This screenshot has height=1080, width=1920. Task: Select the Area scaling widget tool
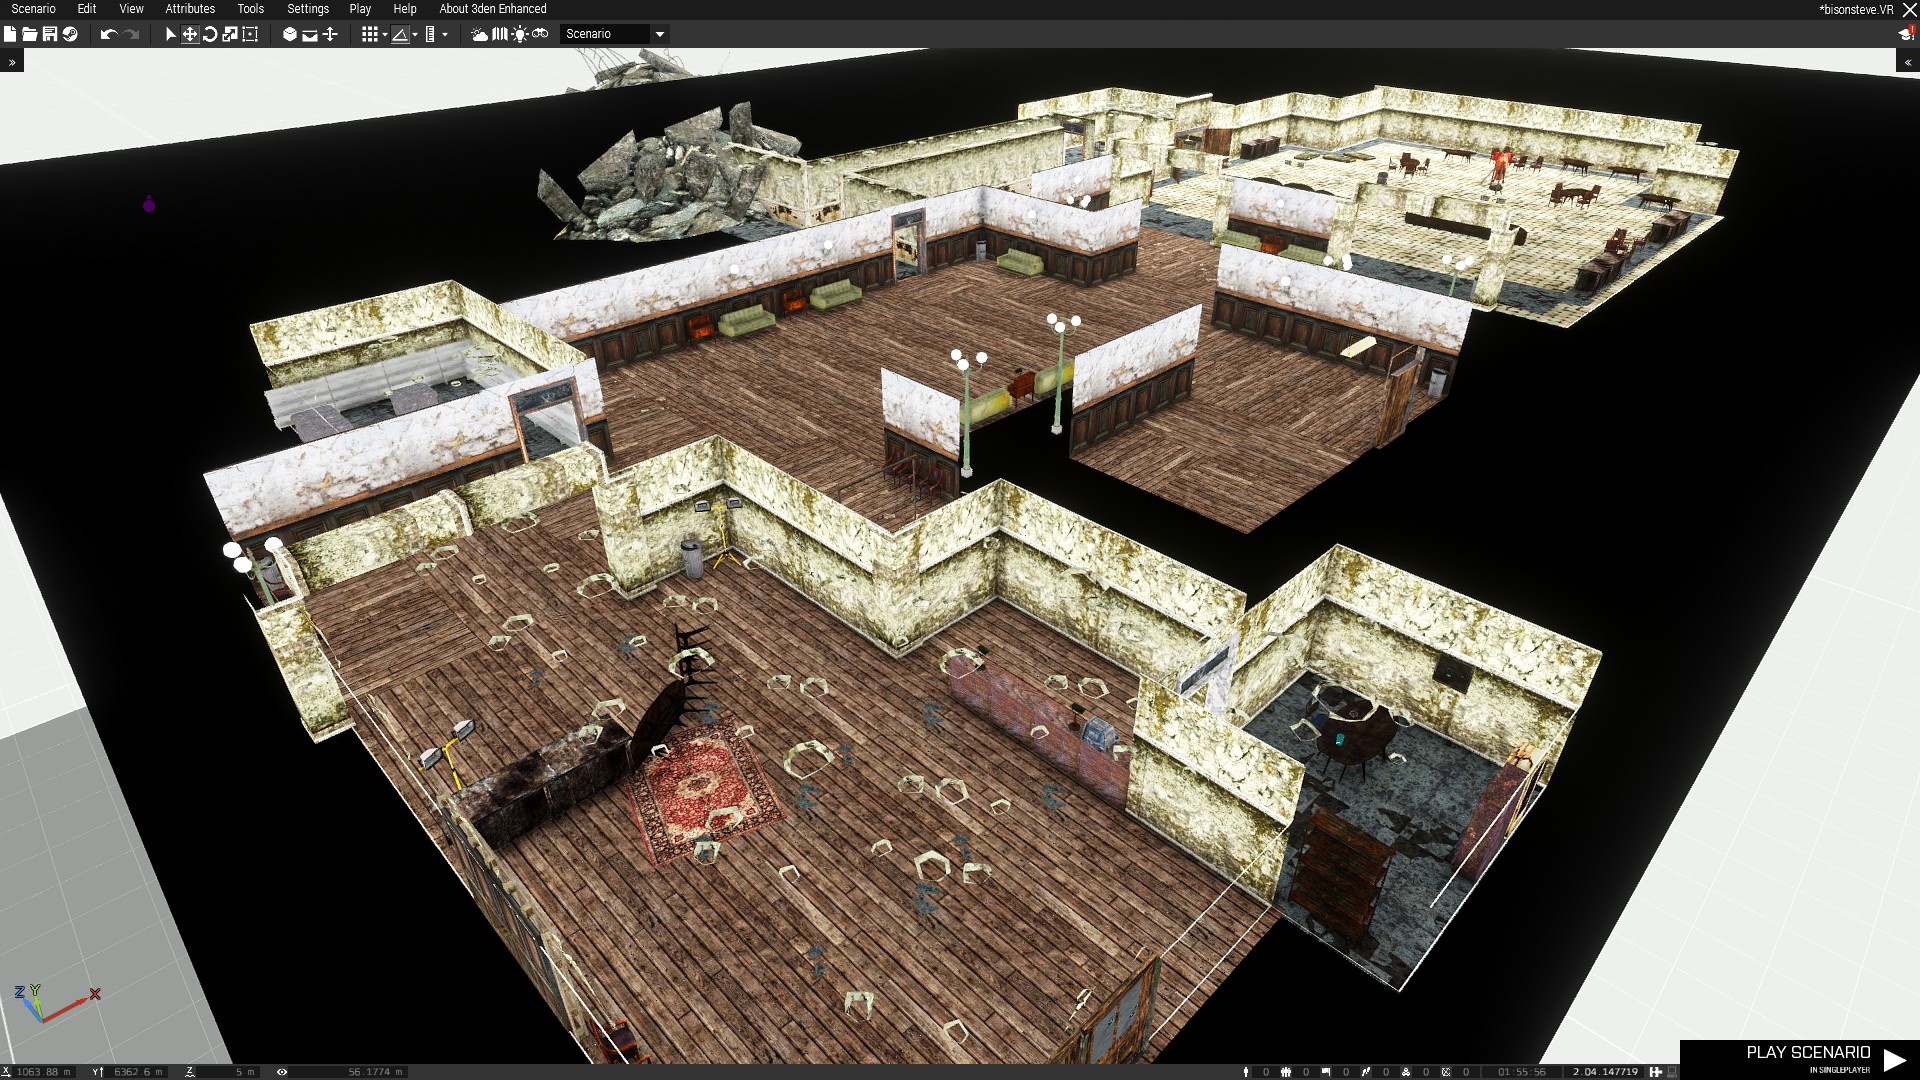click(250, 34)
